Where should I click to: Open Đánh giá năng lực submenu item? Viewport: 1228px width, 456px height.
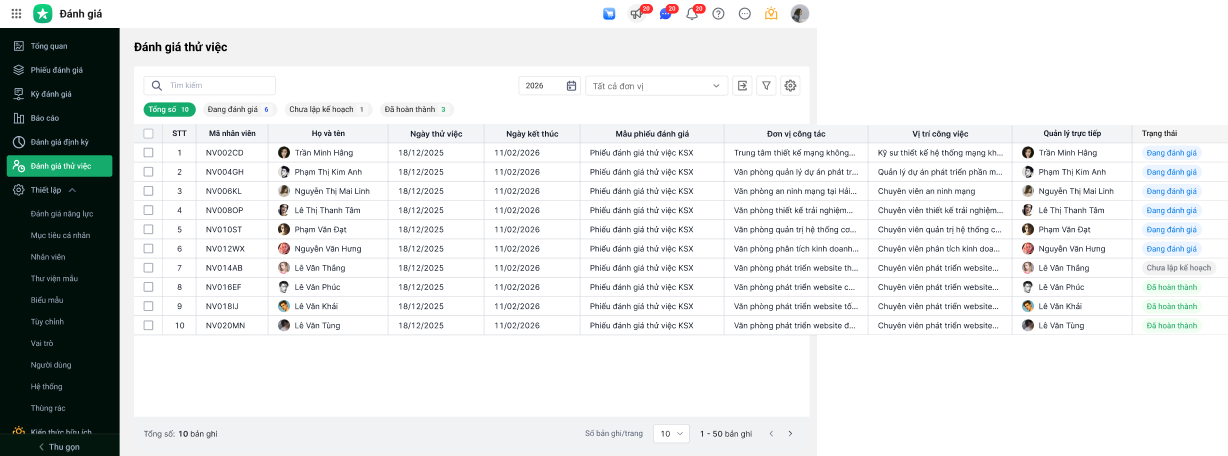pos(62,214)
